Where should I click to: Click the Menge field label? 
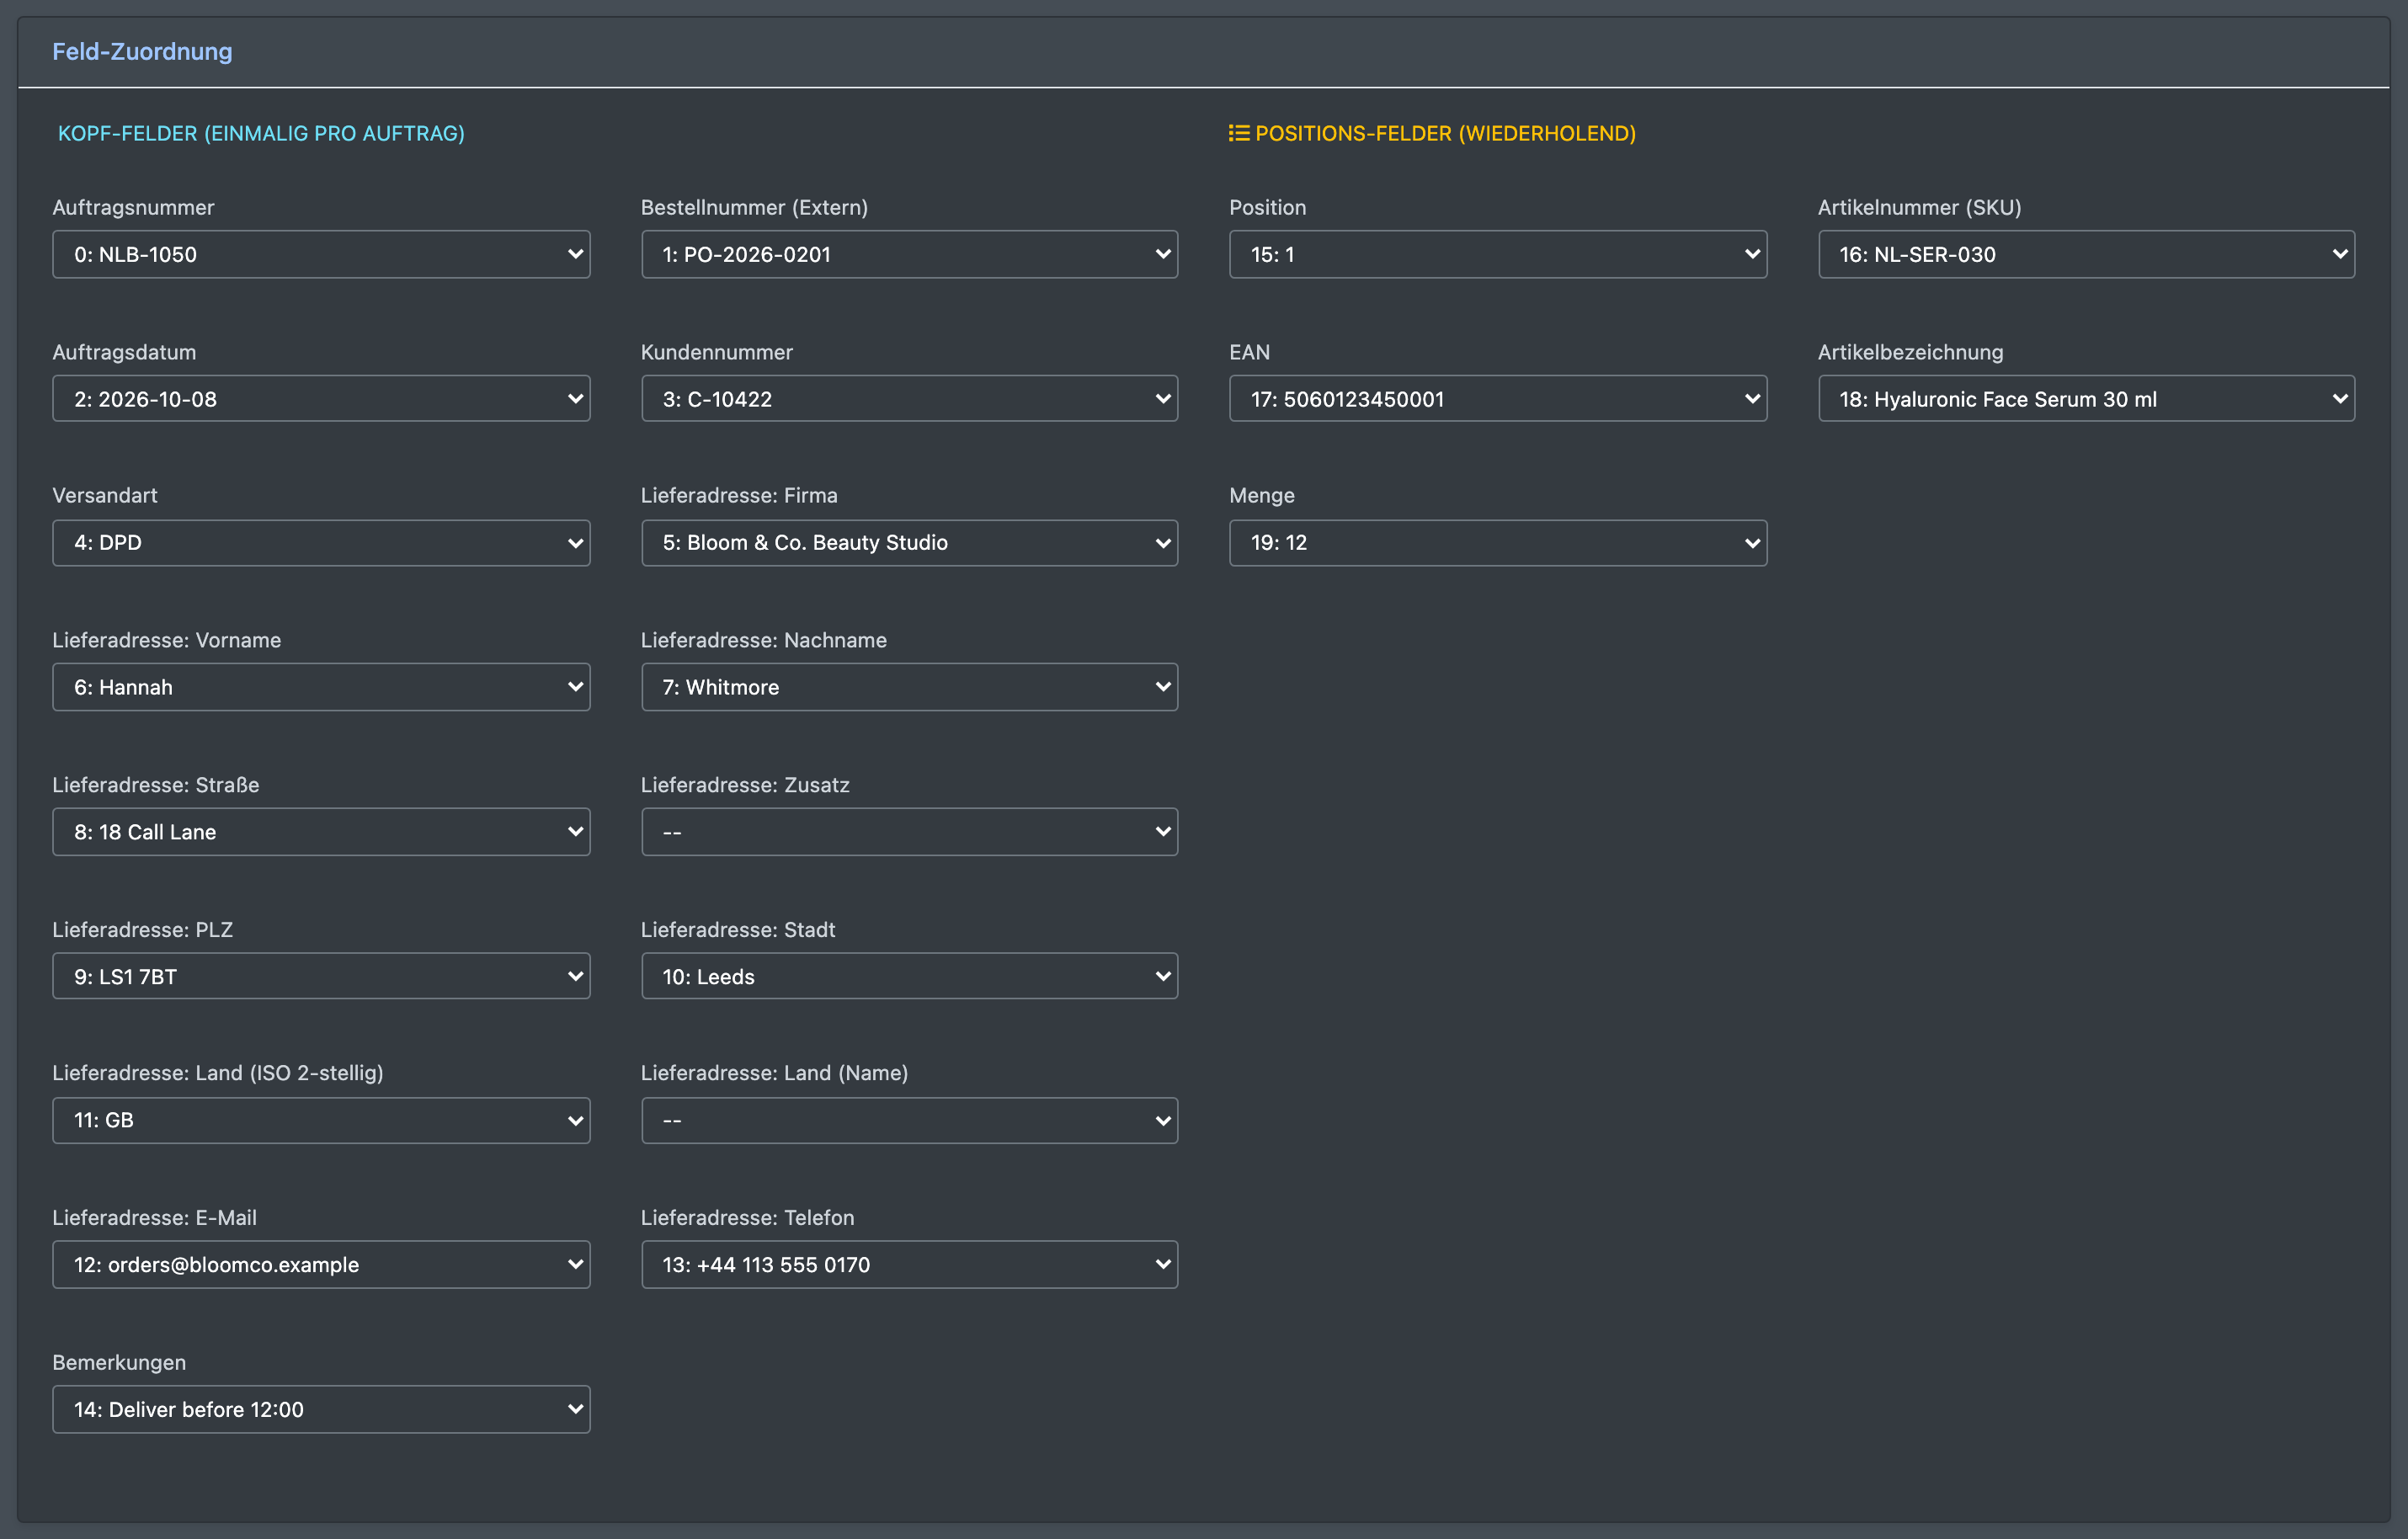coord(1262,495)
